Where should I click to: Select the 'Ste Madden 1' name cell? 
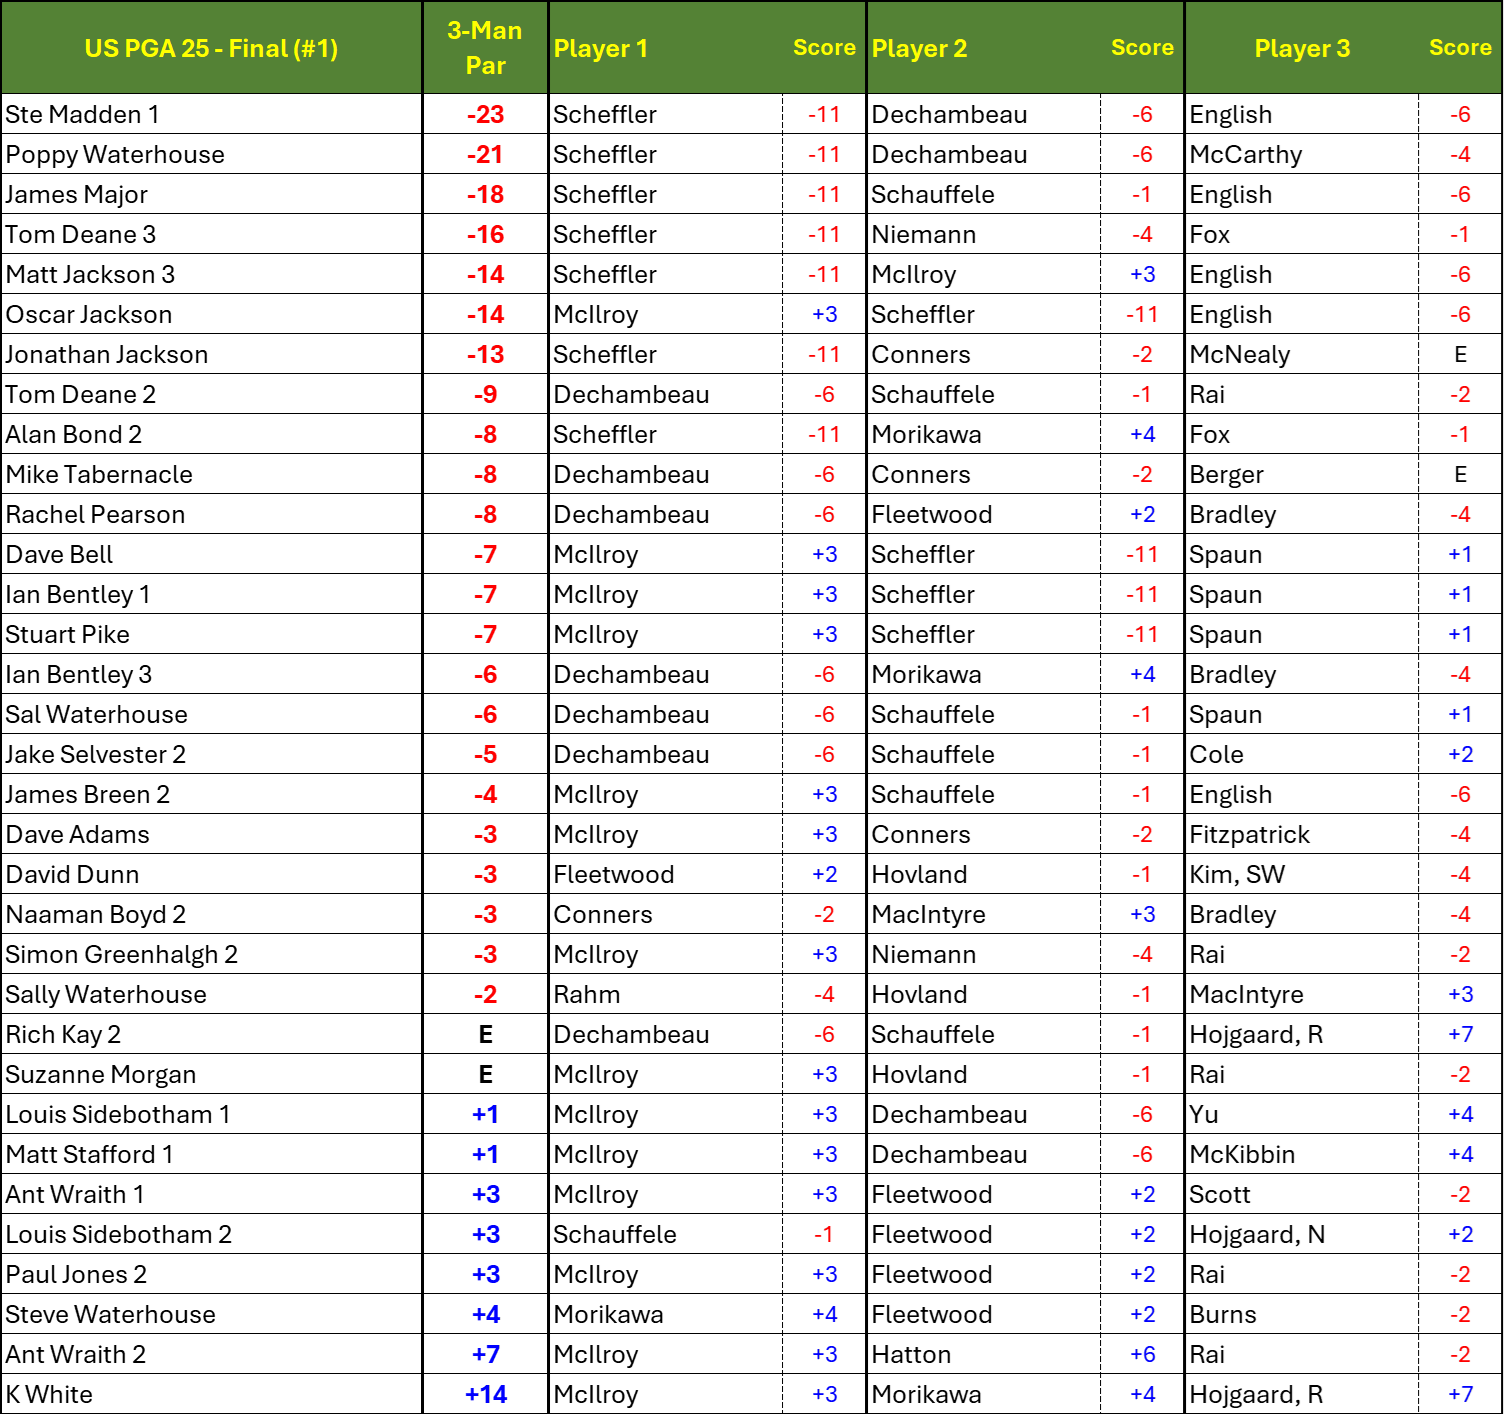[x=211, y=114]
